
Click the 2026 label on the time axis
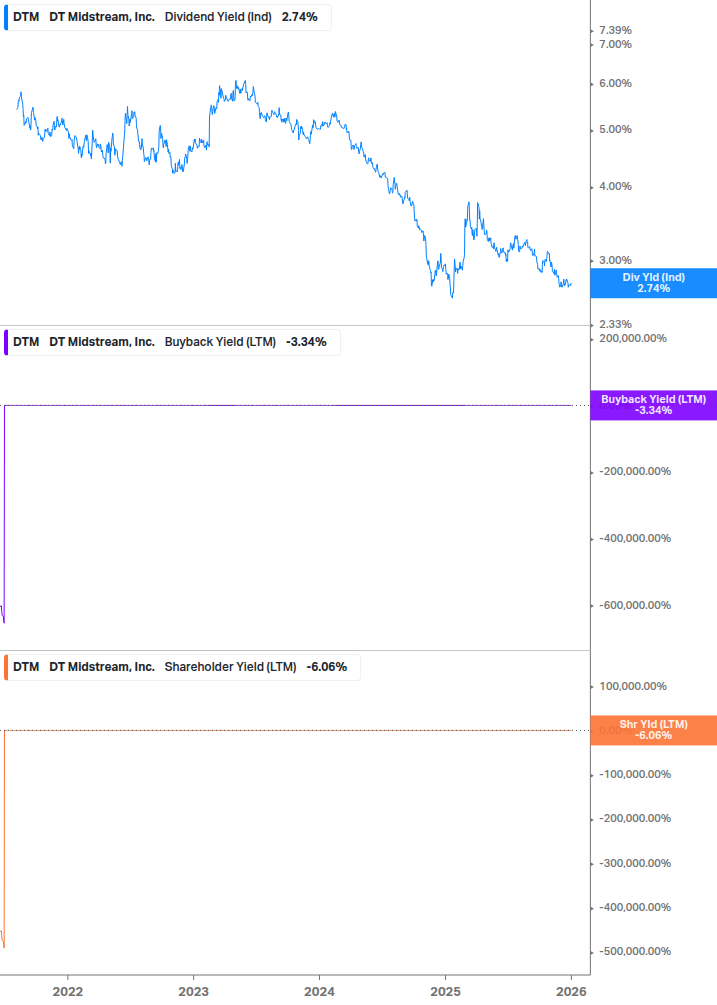[571, 992]
